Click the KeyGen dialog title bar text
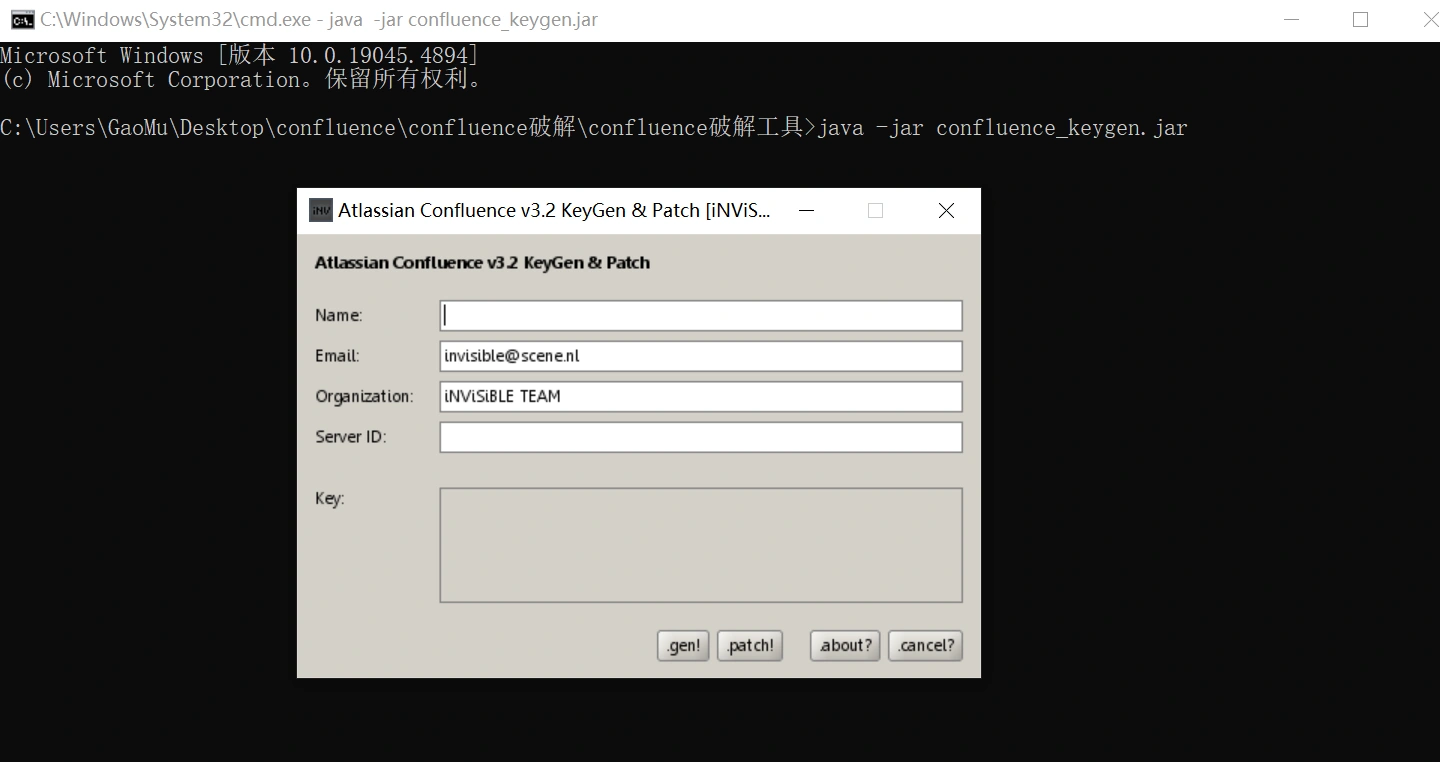The width and height of the screenshot is (1440, 762). coord(555,211)
